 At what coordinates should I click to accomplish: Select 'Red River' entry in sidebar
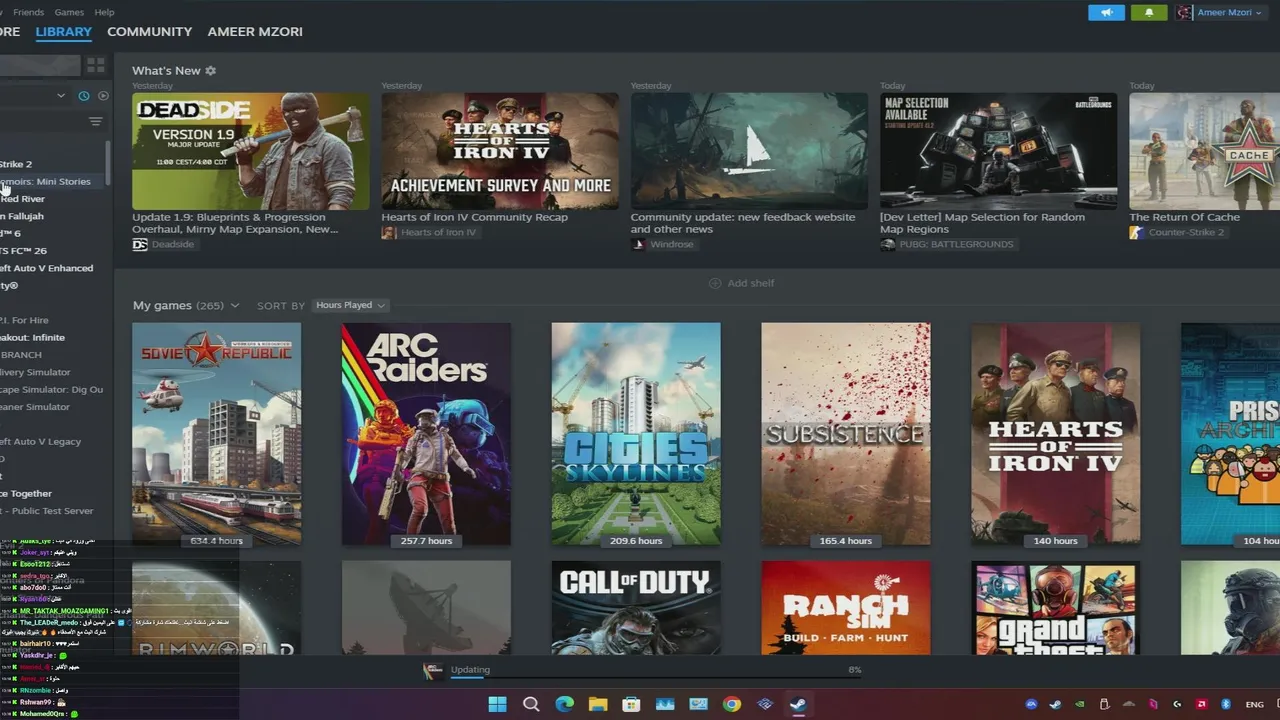53,199
